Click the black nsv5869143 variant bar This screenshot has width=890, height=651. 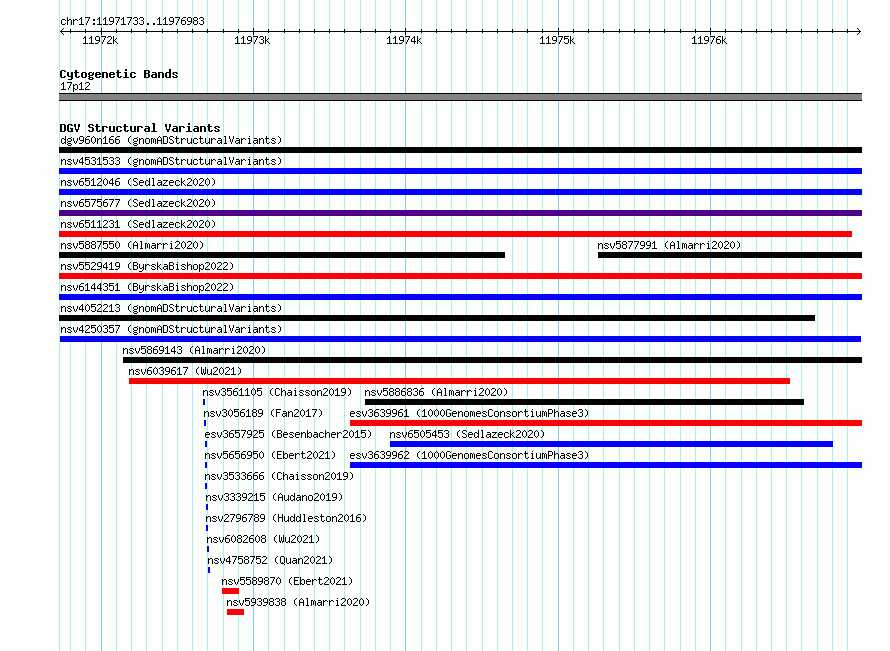pyautogui.click(x=493, y=360)
